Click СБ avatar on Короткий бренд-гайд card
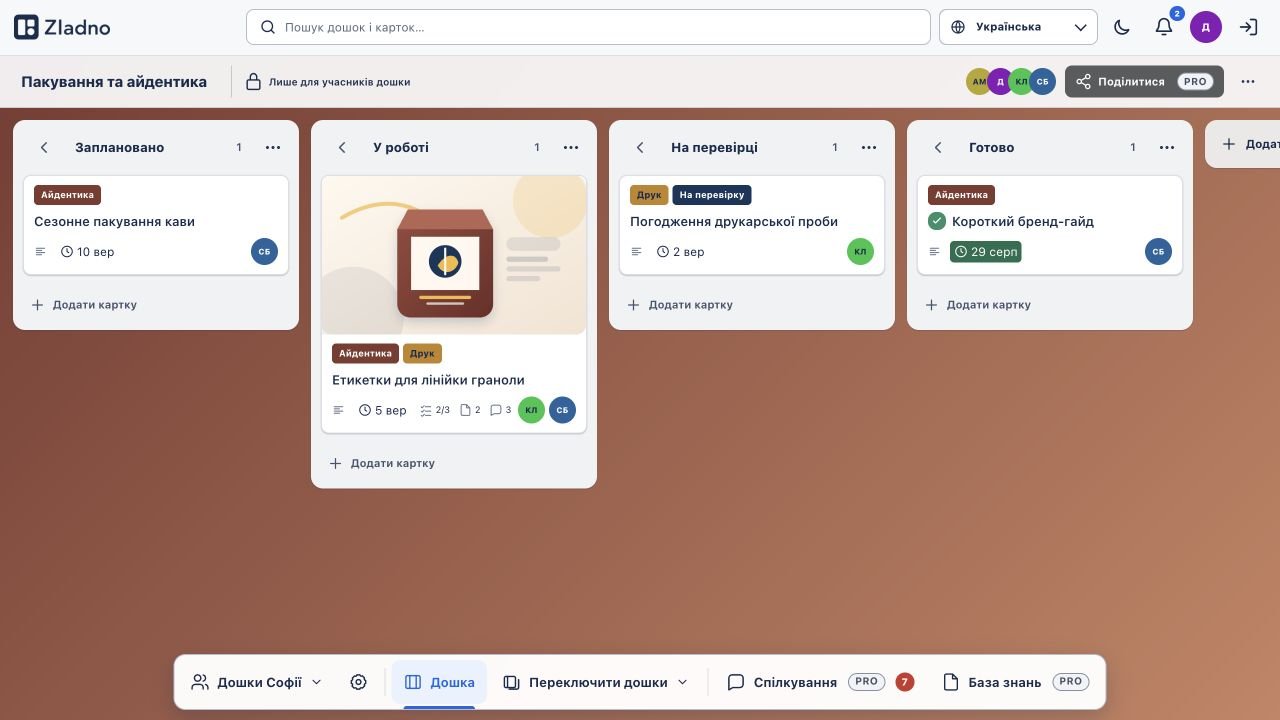Viewport: 1280px width, 720px height. [x=1158, y=252]
